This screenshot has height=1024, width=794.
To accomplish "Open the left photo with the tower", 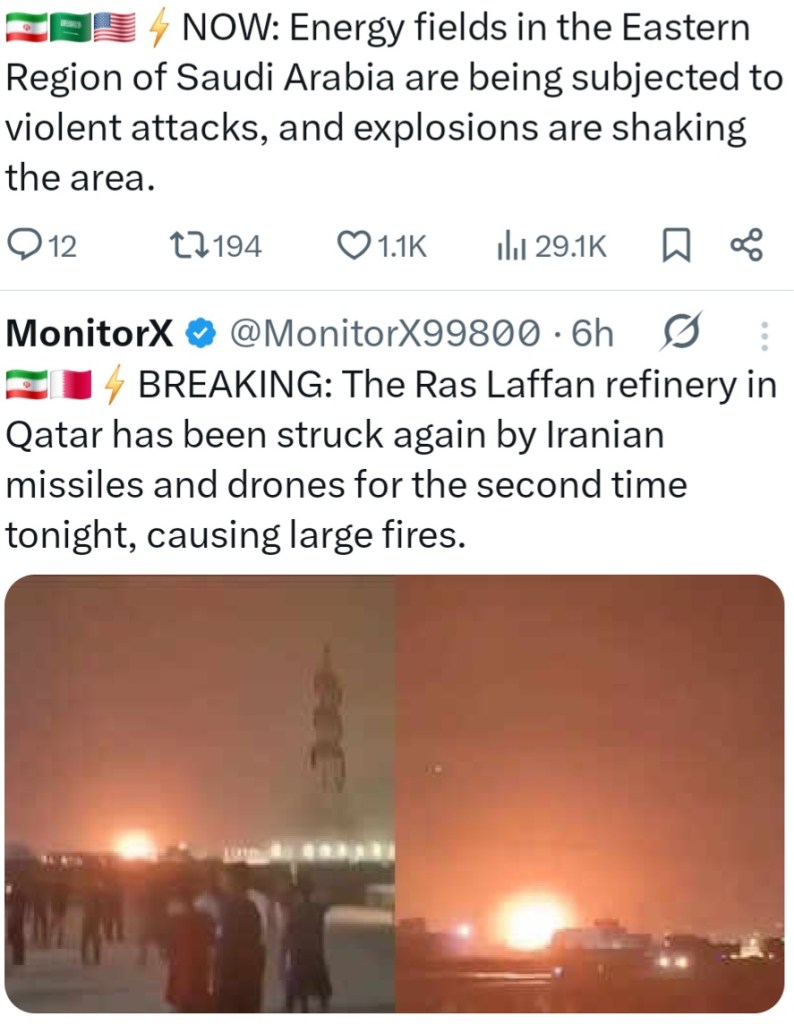I will (x=200, y=793).
